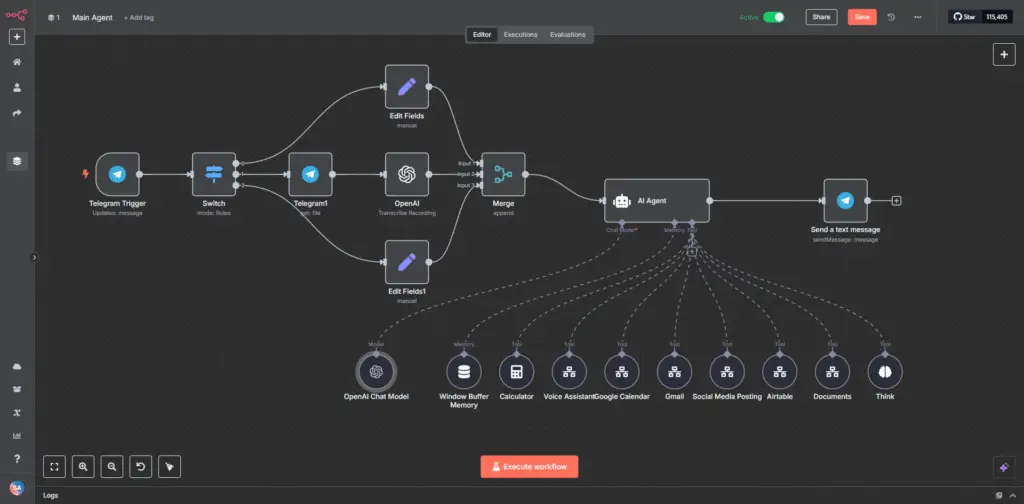This screenshot has width=1024, height=504.
Task: Select the Think tool node
Action: 885,372
